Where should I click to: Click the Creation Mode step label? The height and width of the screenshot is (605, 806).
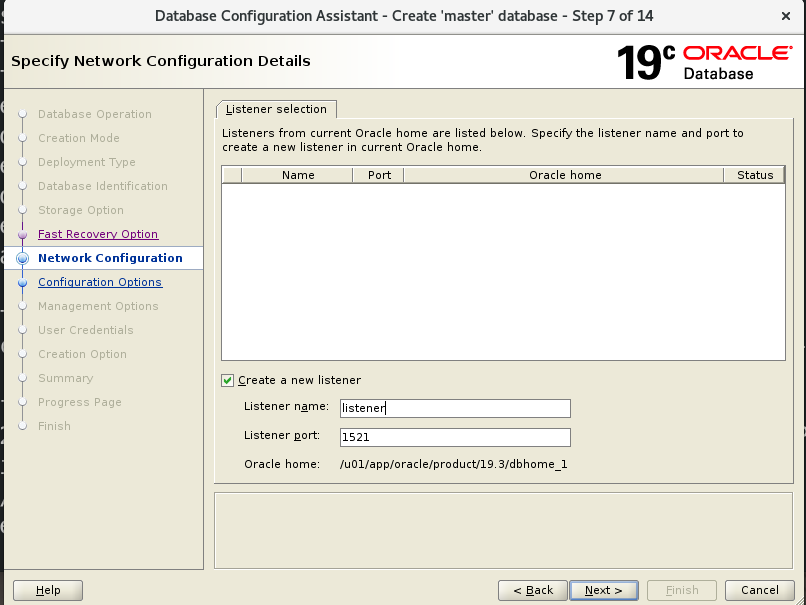pos(79,138)
